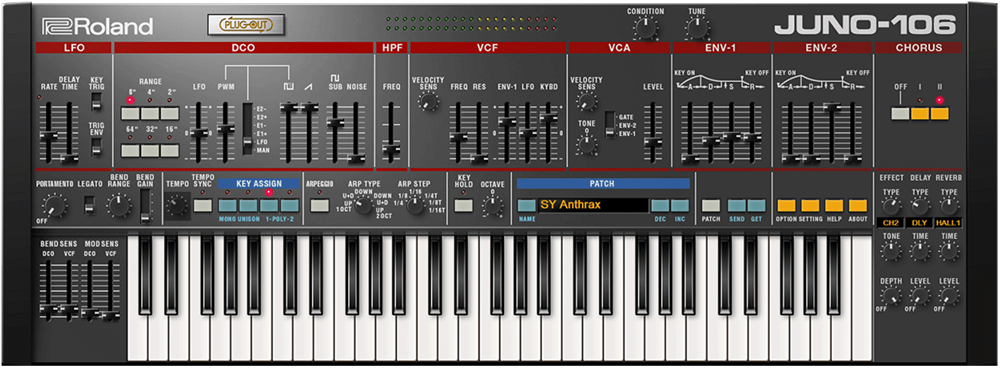1000x369 pixels.
Task: Turn the CONDITION knob
Action: (x=645, y=27)
